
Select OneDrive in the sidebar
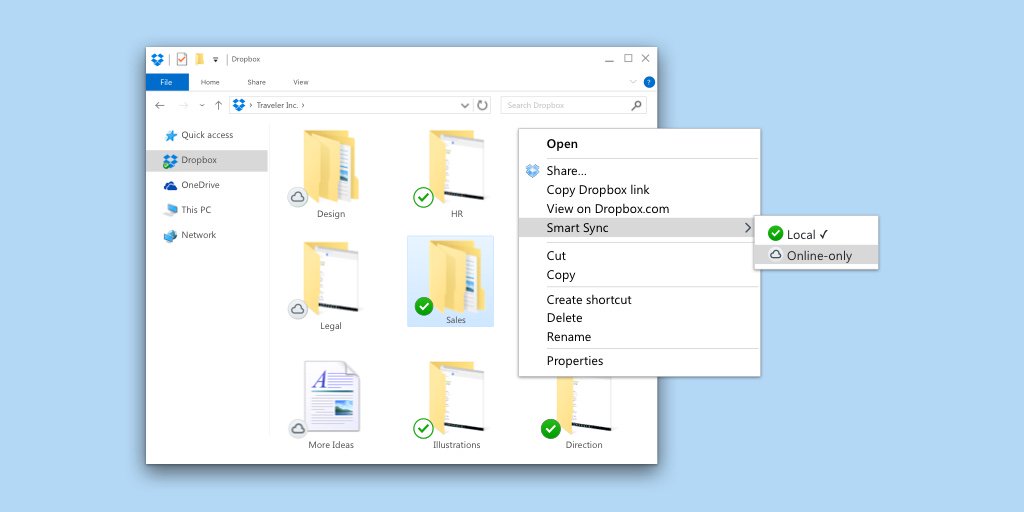pyautogui.click(x=206, y=185)
